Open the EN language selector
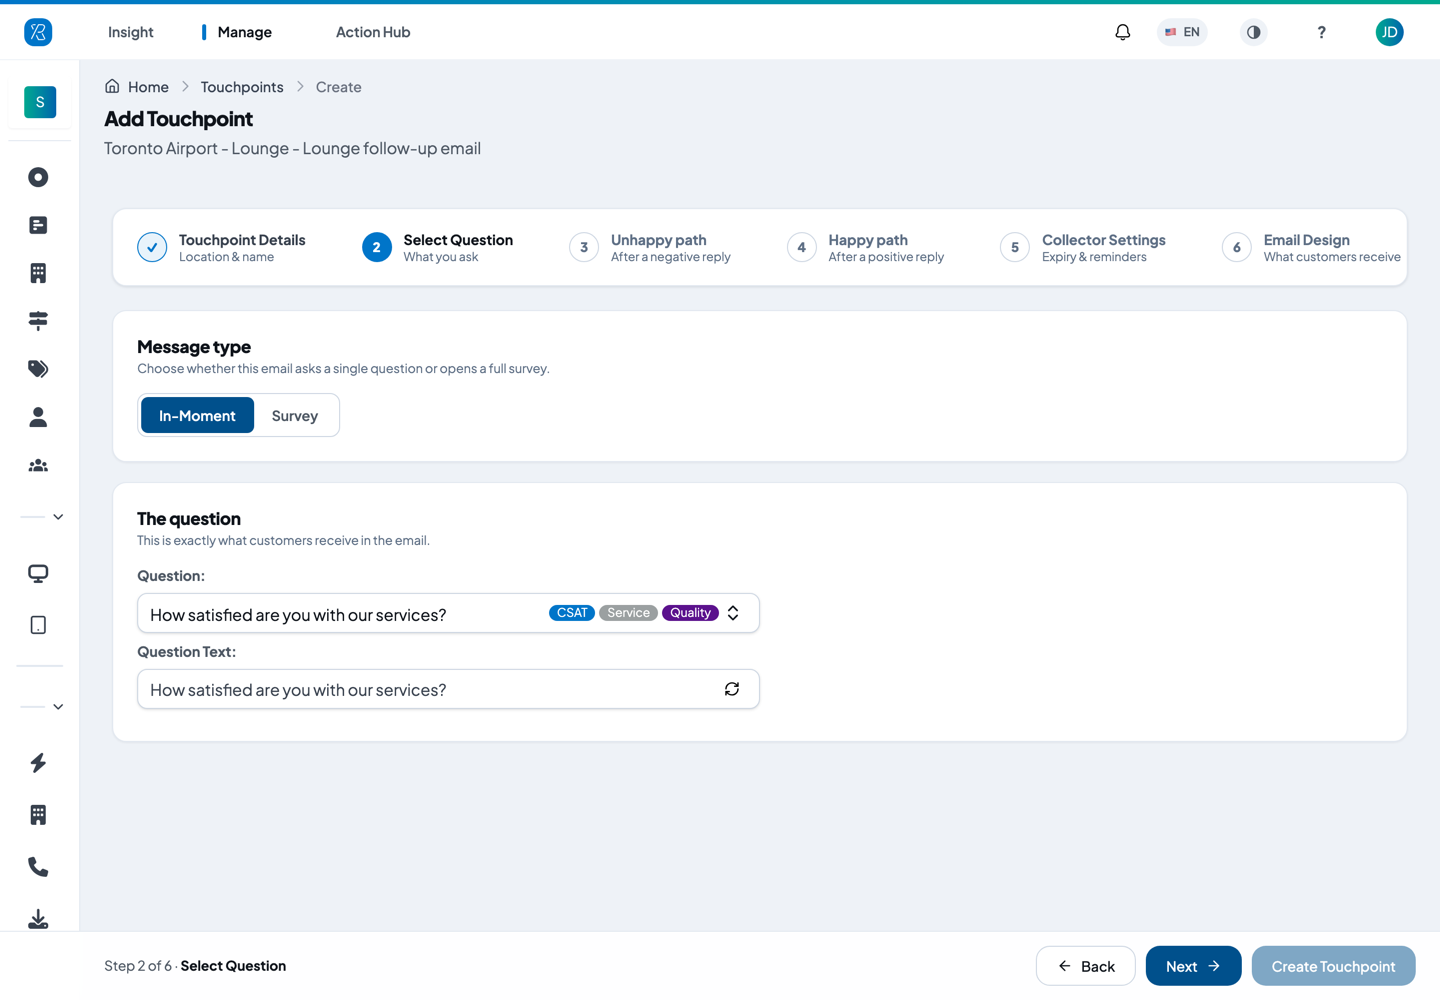Image resolution: width=1440 pixels, height=1000 pixels. pos(1182,32)
